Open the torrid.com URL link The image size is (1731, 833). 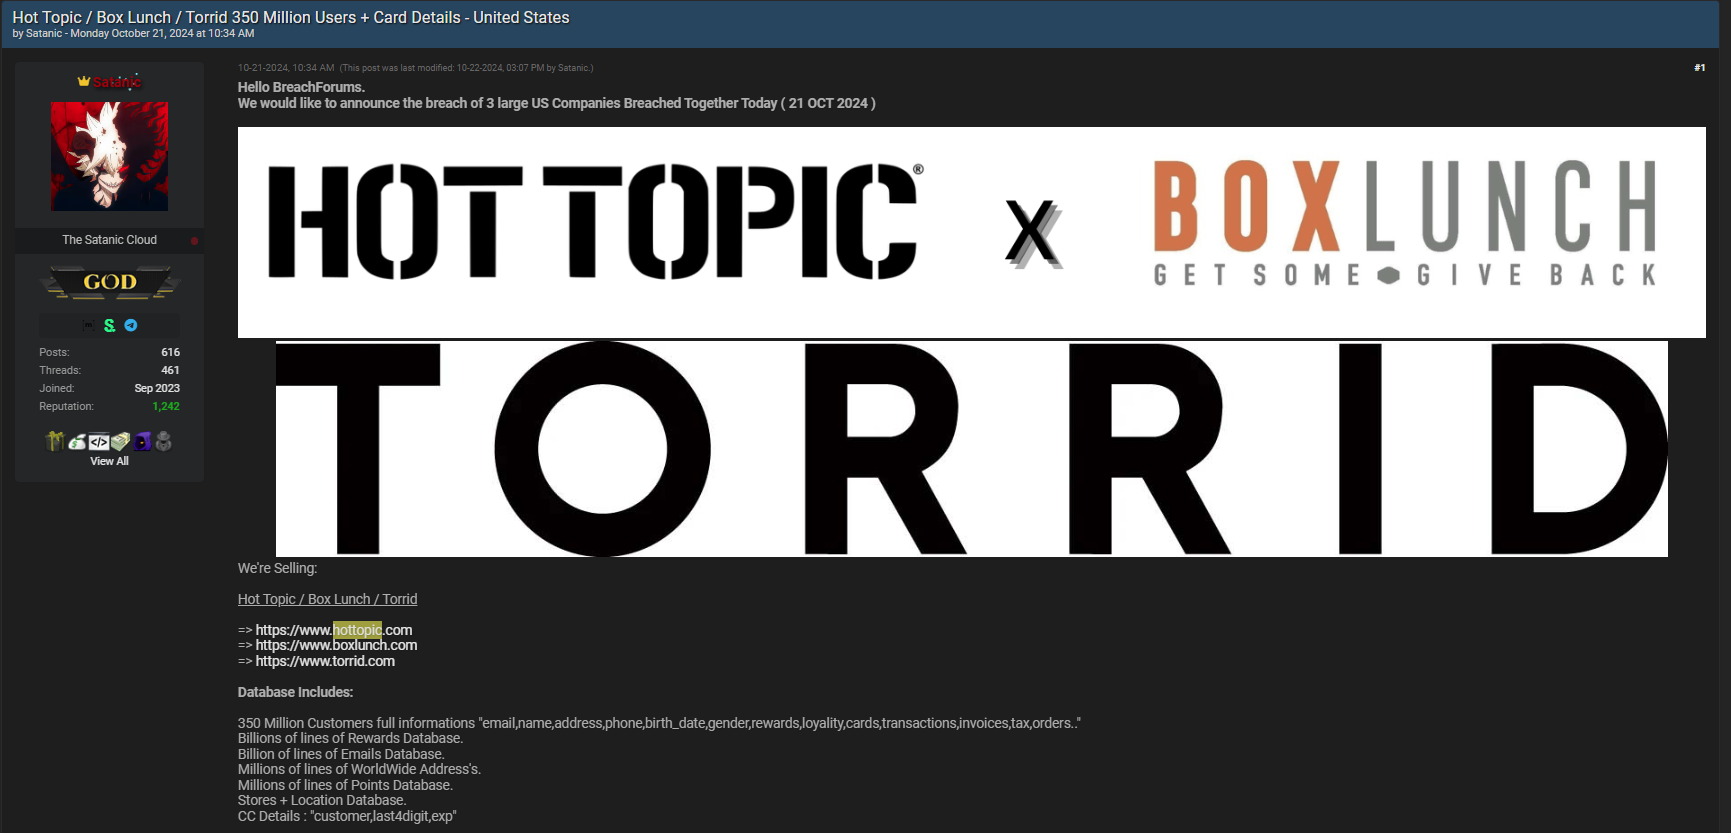pos(325,661)
